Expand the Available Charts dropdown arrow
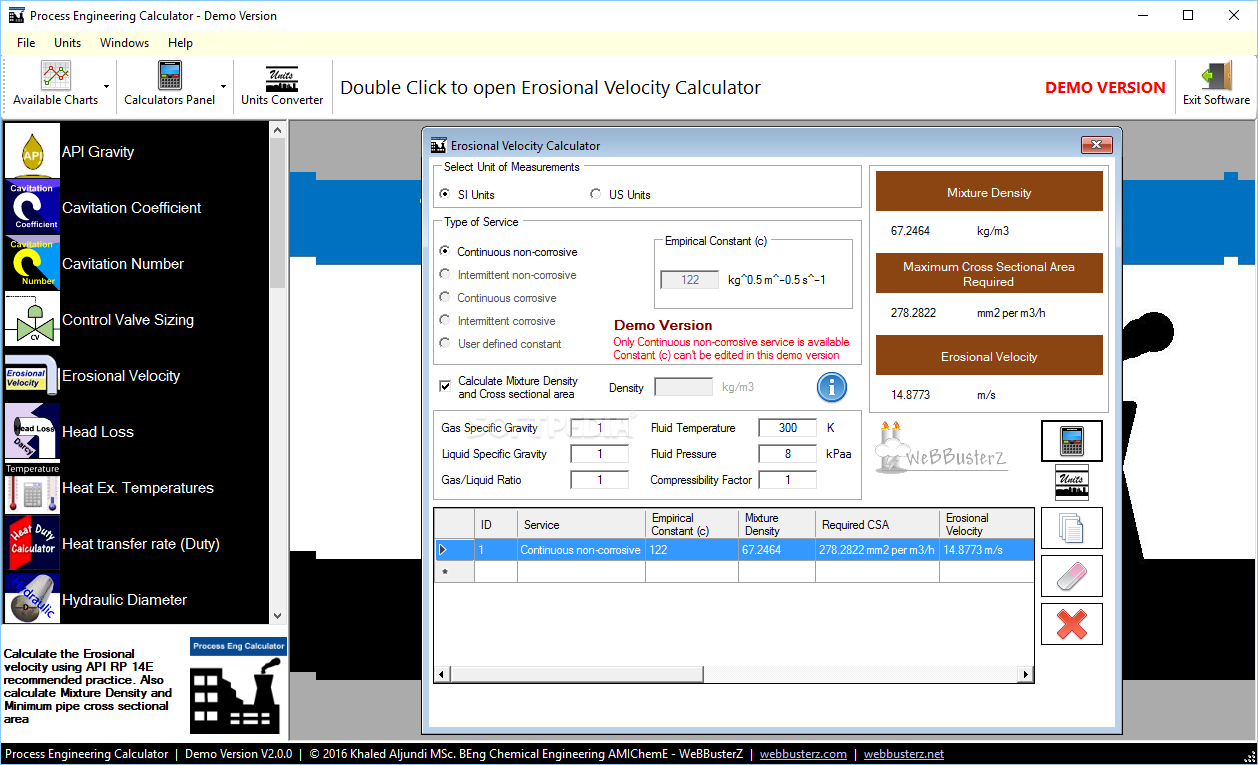The height and width of the screenshot is (765, 1258). (x=106, y=86)
